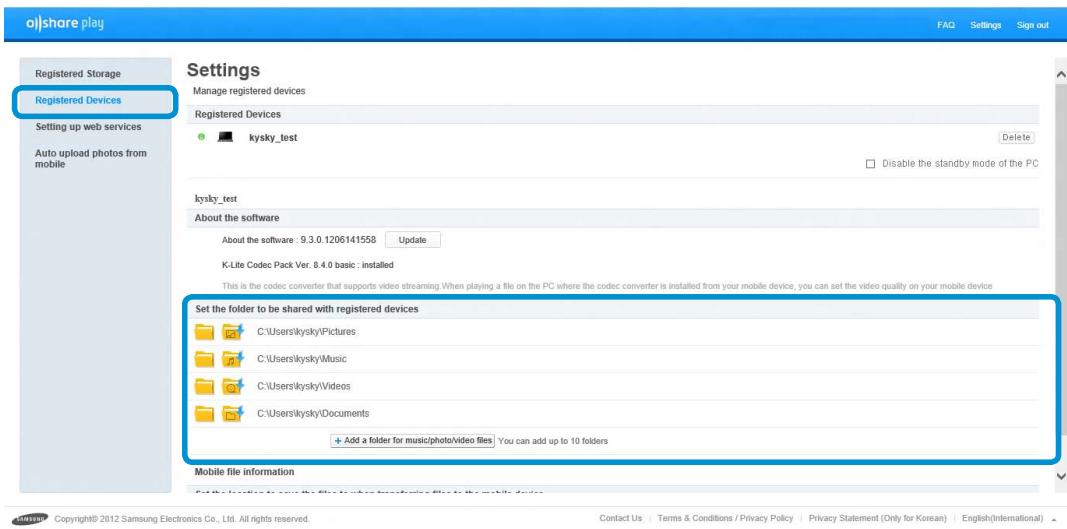
Task: Click the Samsung logo in the footer
Action: click(30, 518)
